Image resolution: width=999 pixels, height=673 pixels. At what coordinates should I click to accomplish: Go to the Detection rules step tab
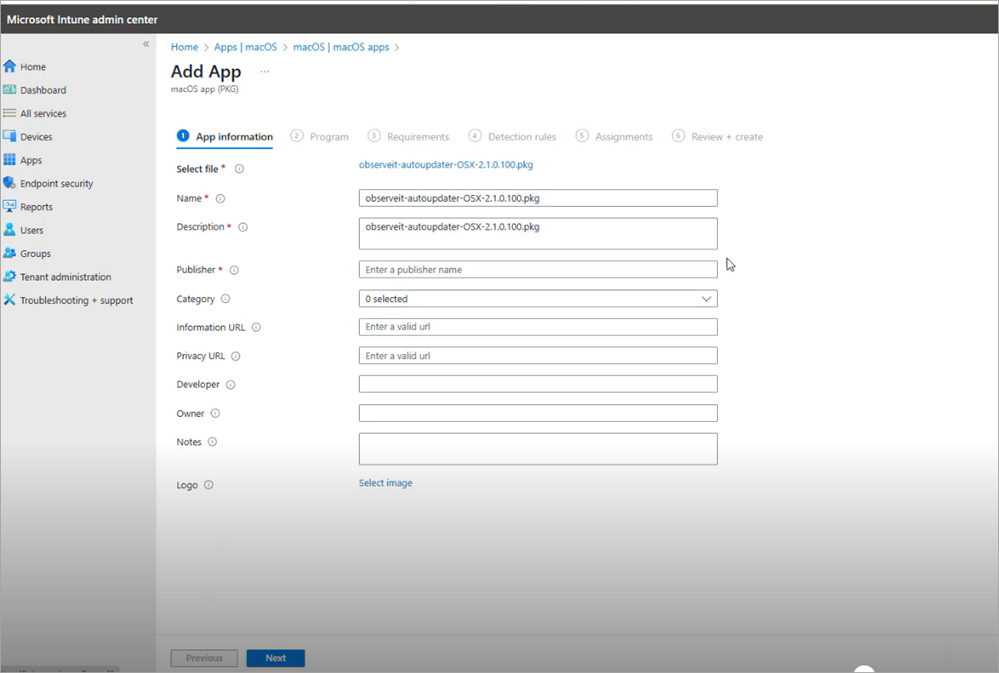click(x=512, y=136)
